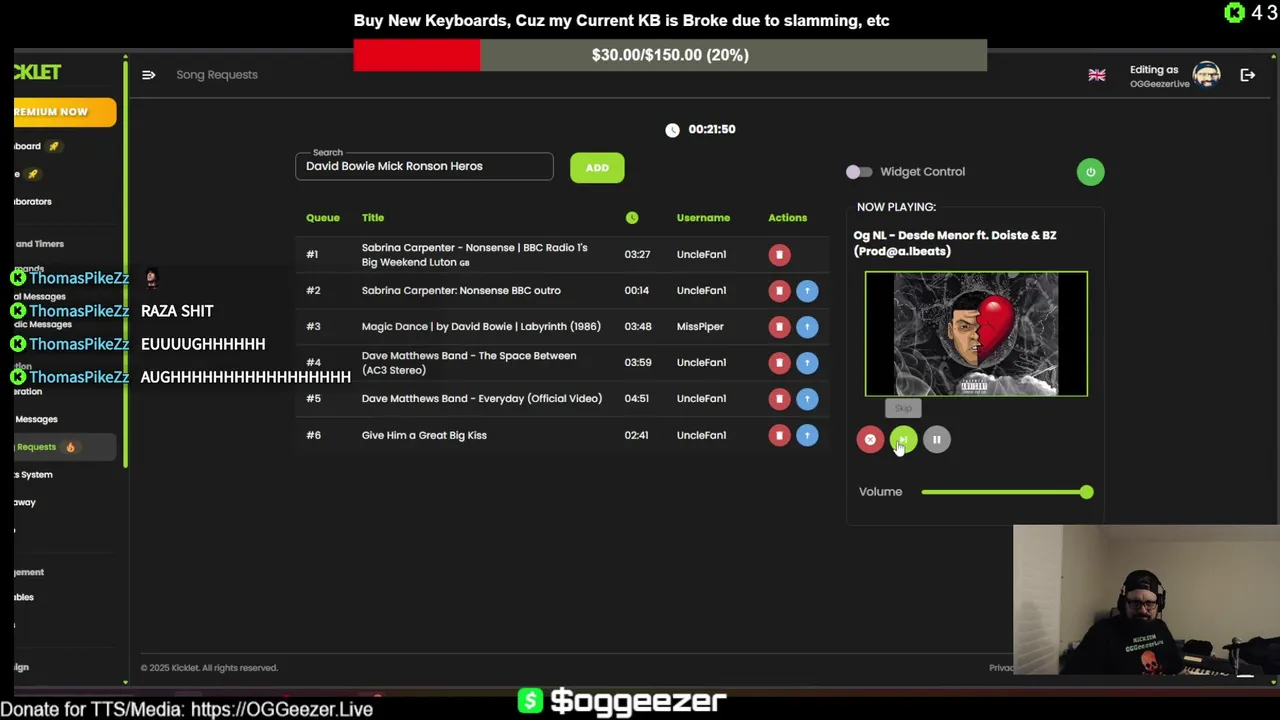Skip the currently playing song

tap(903, 440)
